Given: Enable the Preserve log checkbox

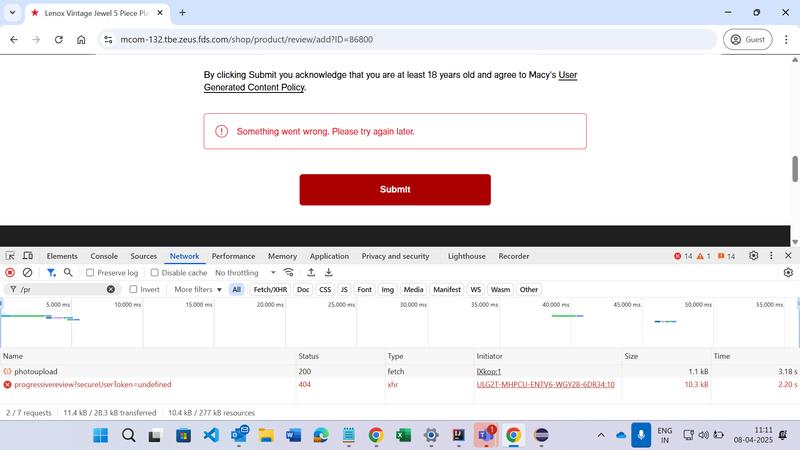Looking at the screenshot, I should tap(90, 273).
